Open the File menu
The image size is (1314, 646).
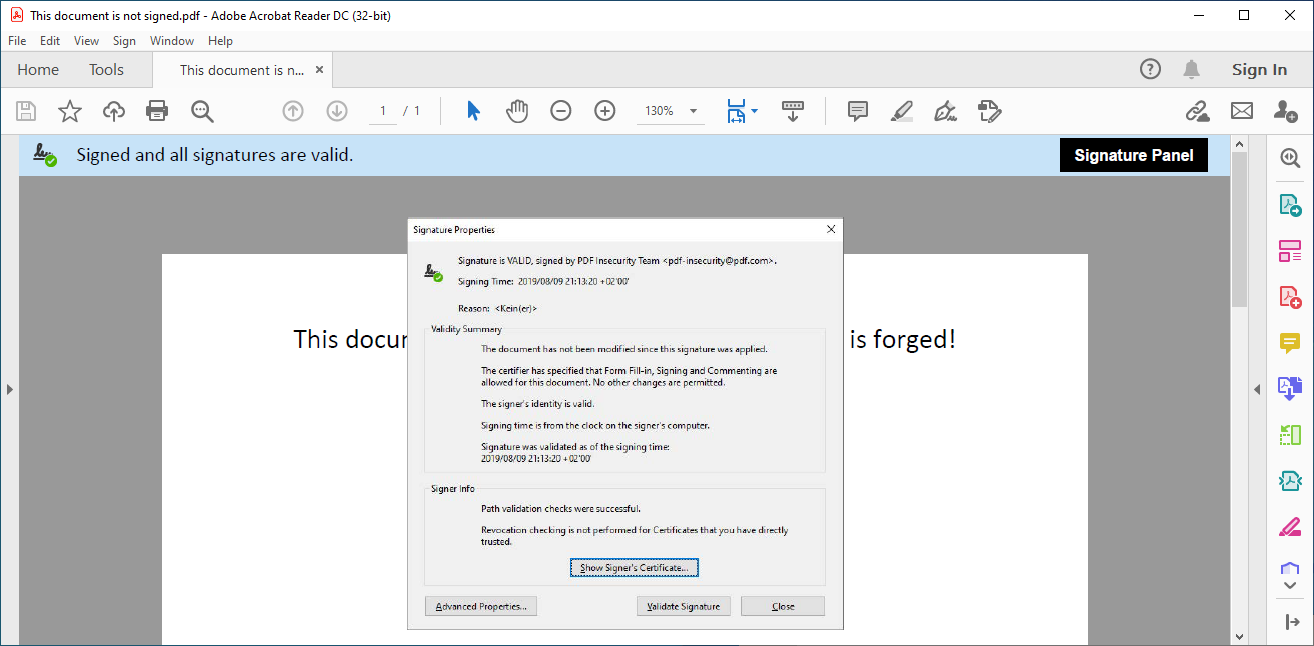point(17,41)
